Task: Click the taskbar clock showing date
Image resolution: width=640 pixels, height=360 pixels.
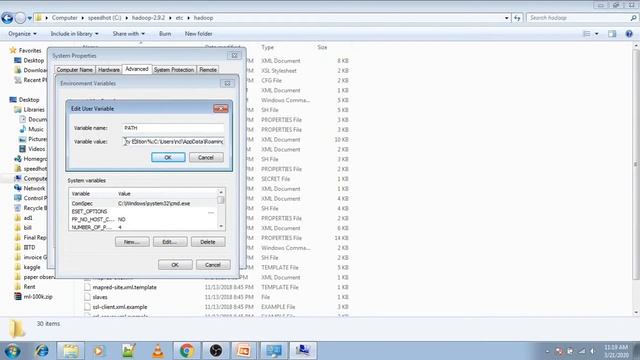Action: point(616,351)
